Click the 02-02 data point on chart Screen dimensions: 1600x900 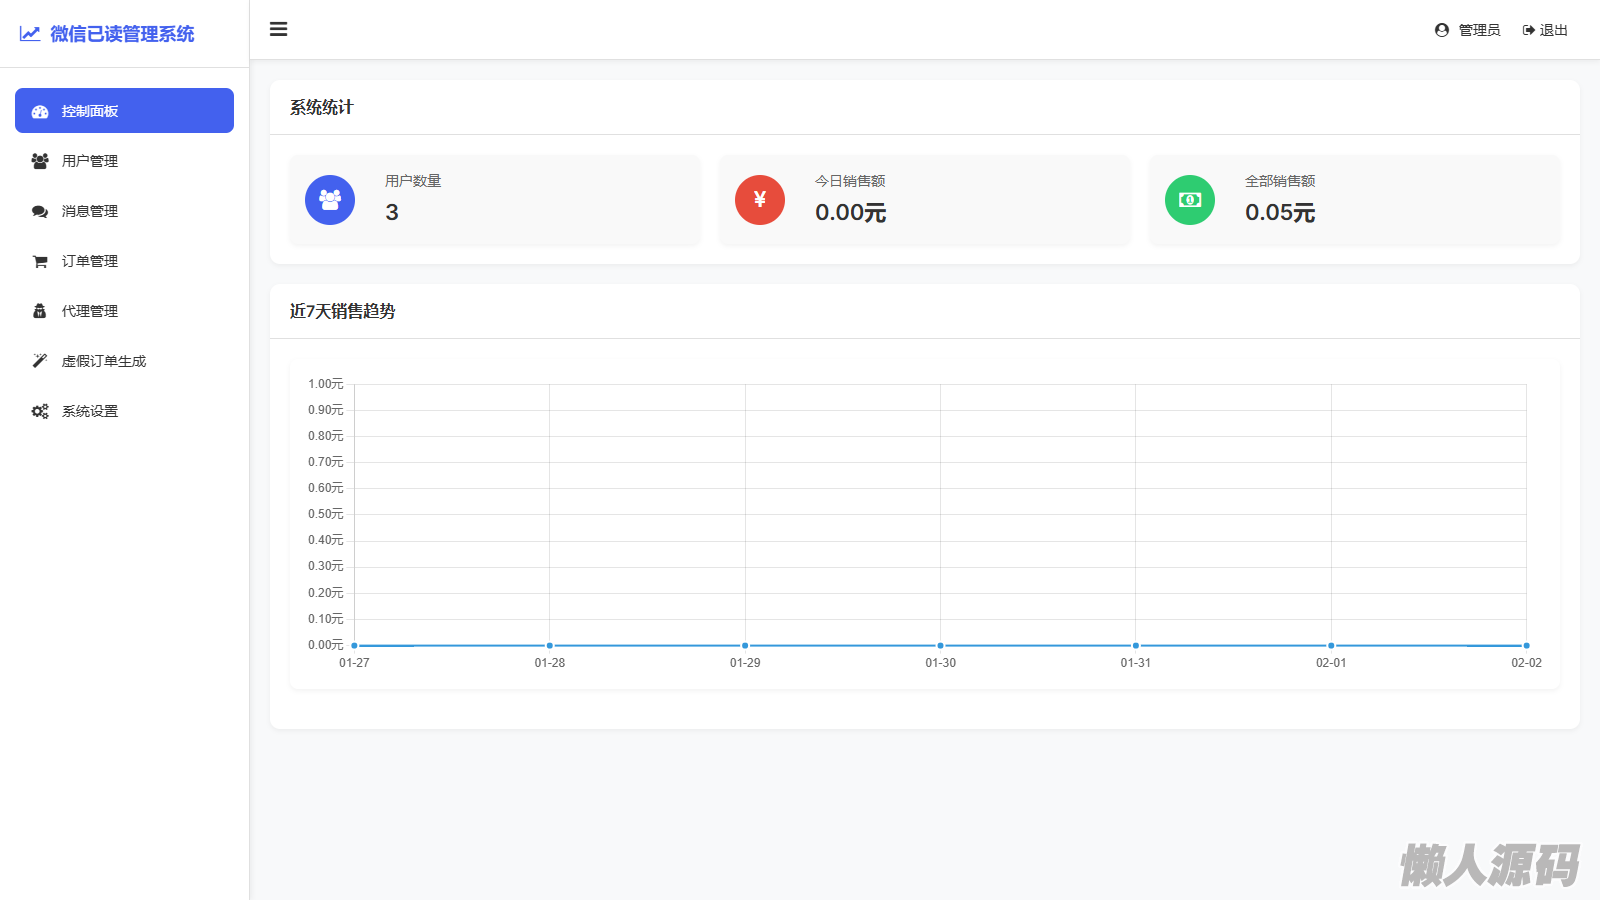tap(1526, 646)
